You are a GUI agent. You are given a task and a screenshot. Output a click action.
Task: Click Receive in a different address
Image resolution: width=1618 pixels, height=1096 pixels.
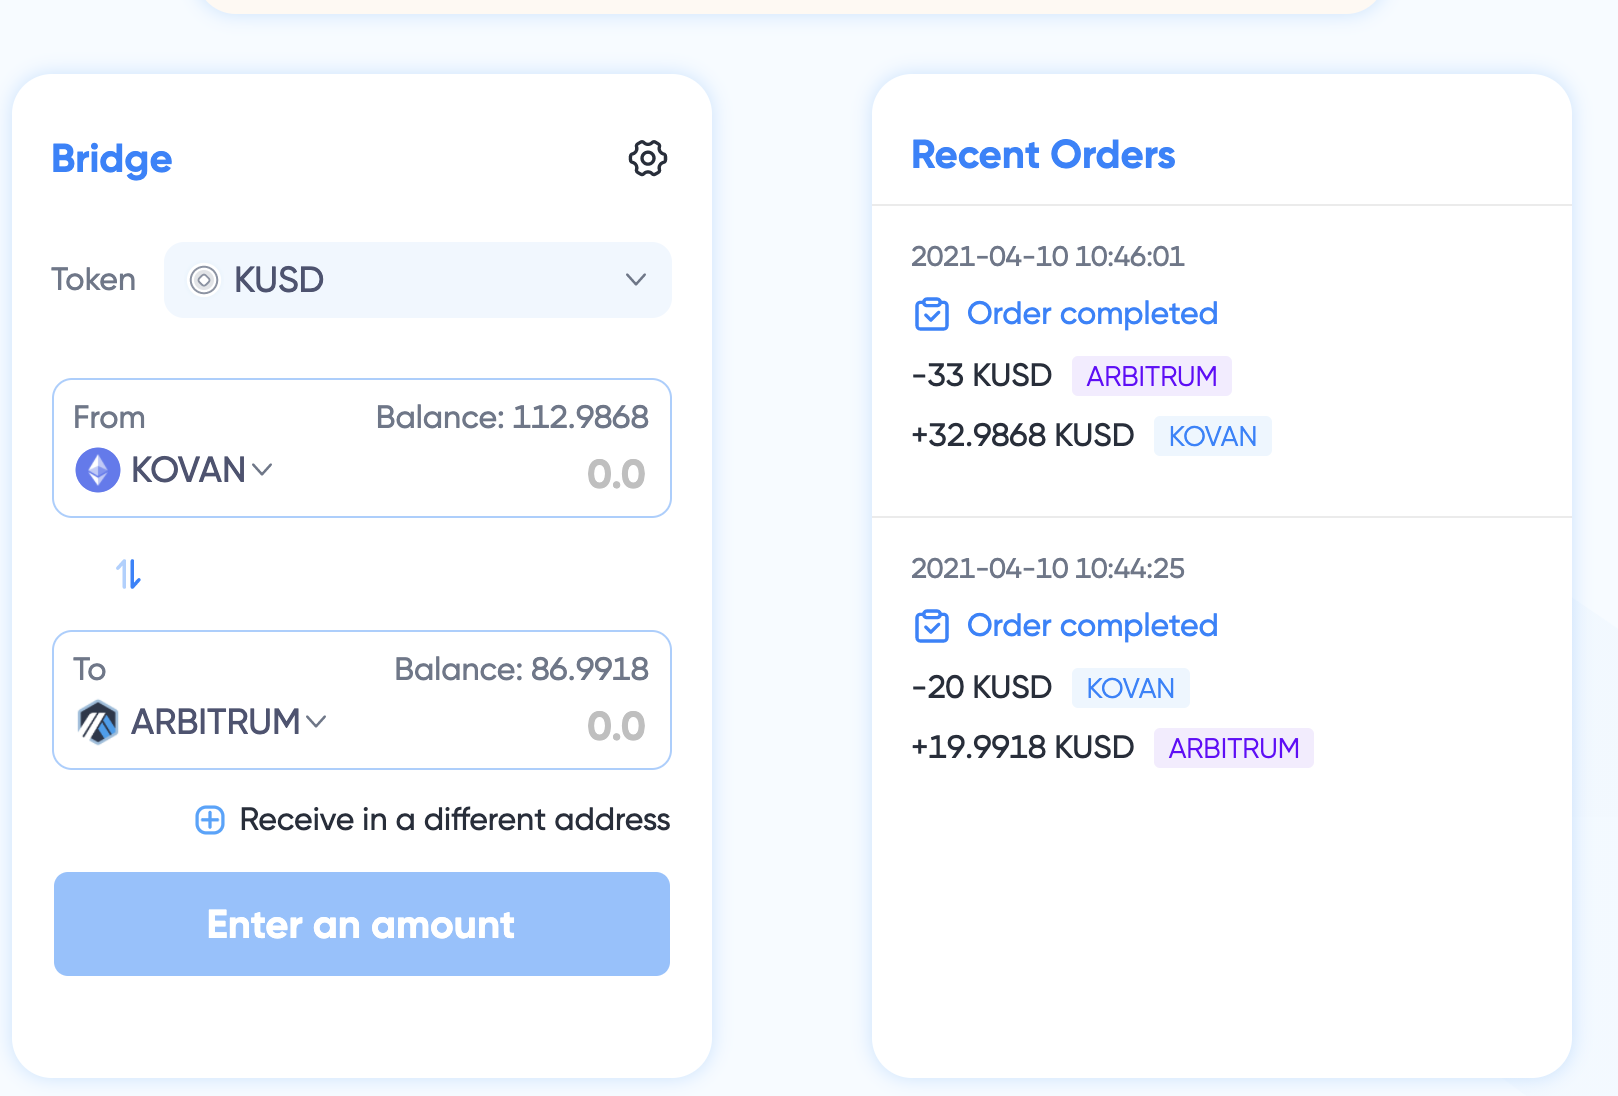tap(455, 820)
